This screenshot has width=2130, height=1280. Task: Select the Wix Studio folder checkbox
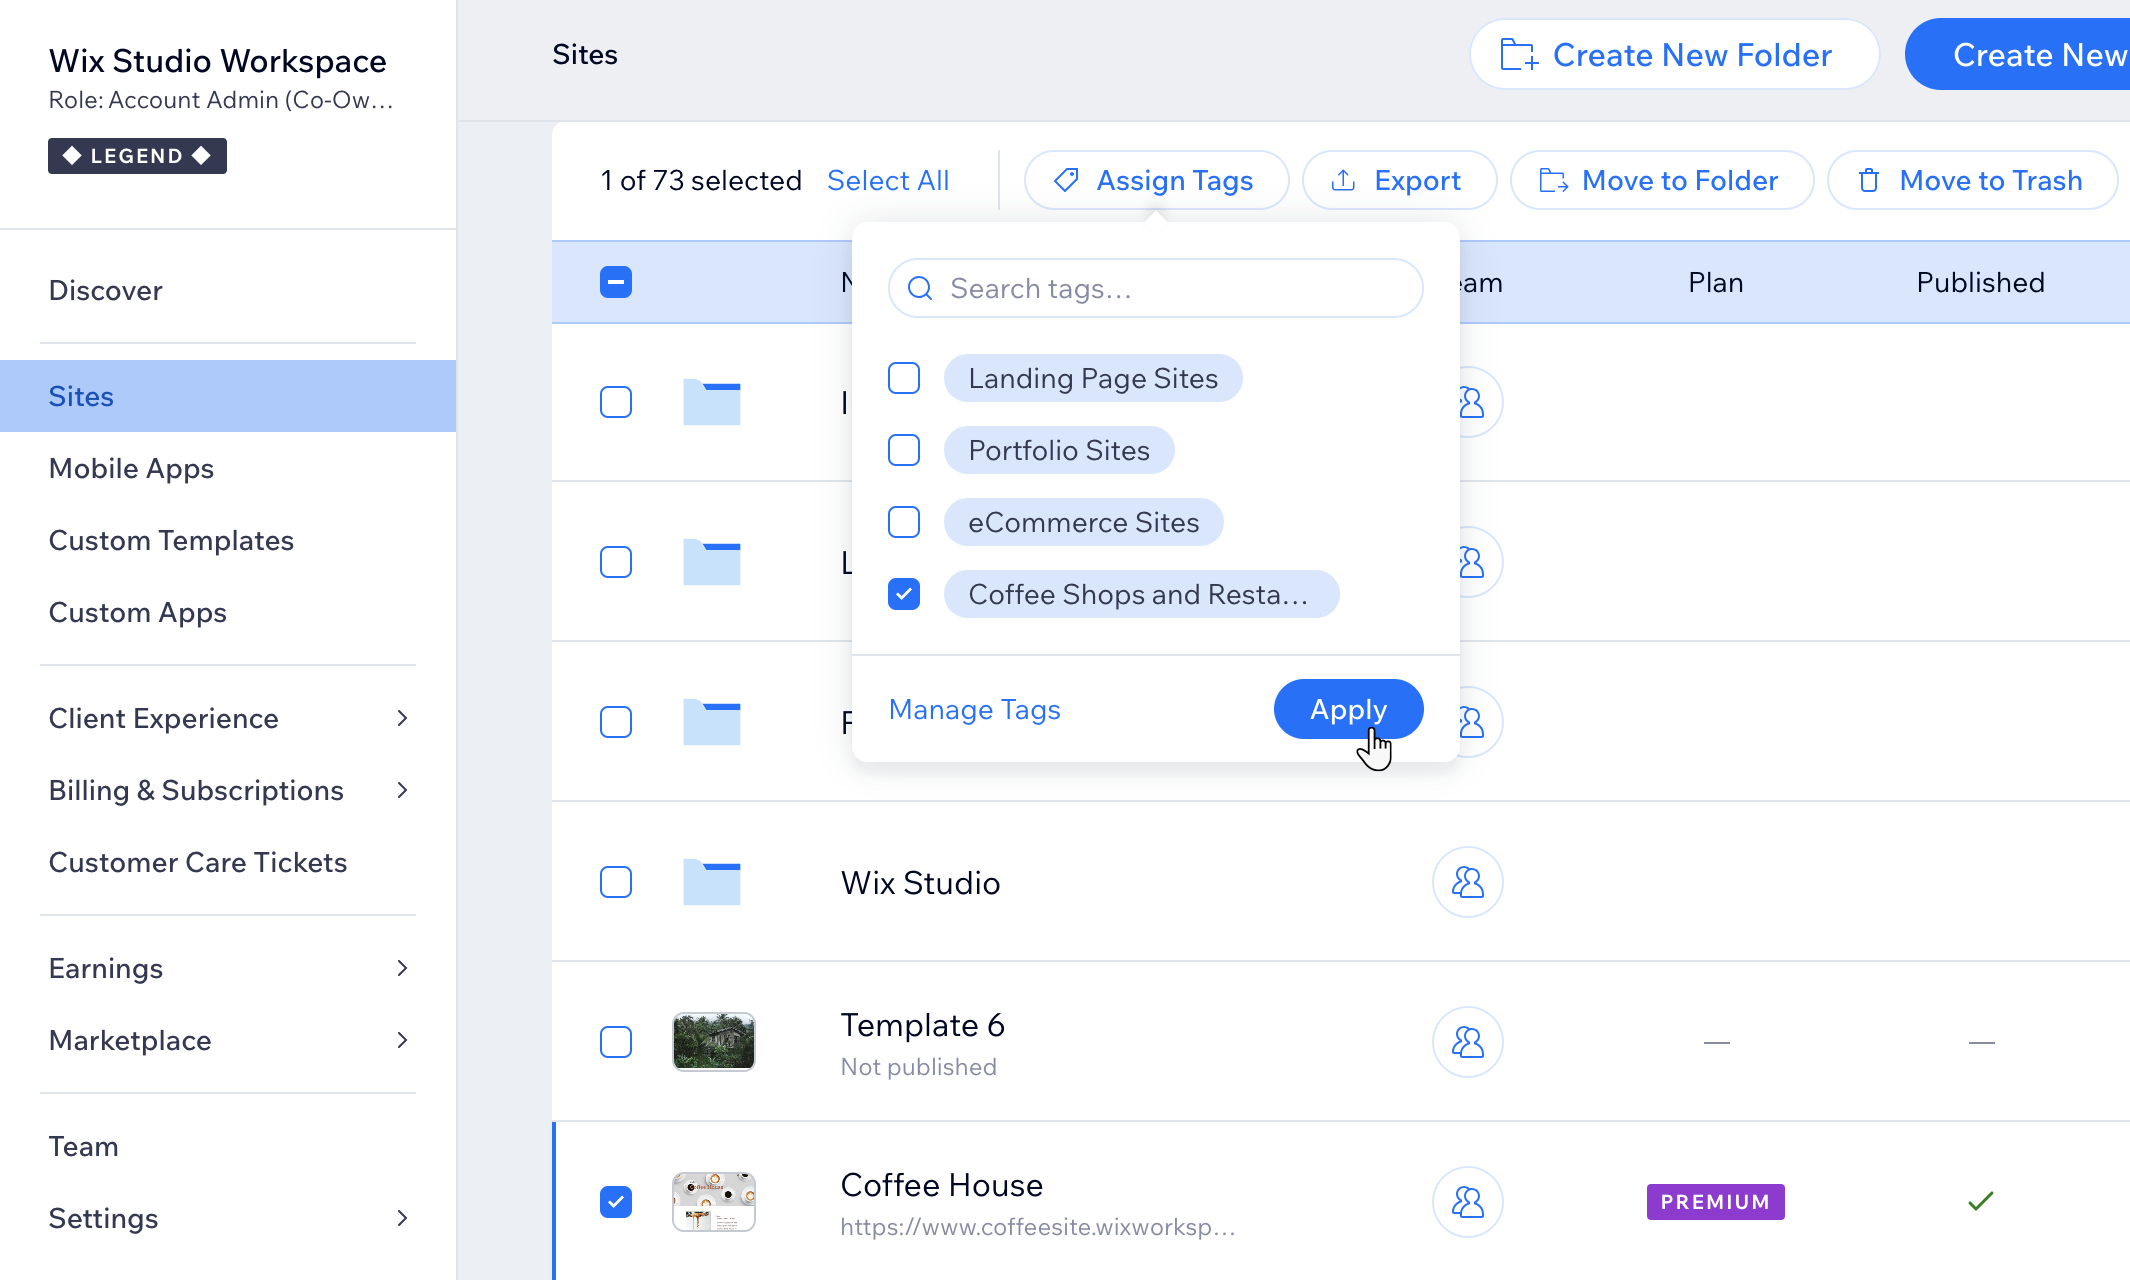pos(616,882)
